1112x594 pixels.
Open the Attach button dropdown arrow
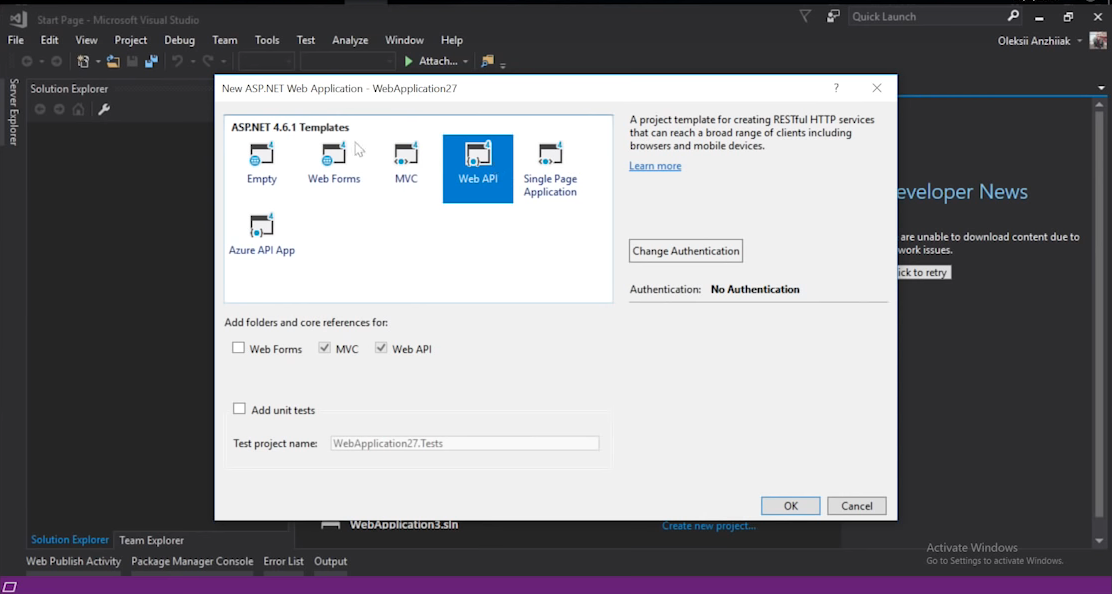point(465,62)
